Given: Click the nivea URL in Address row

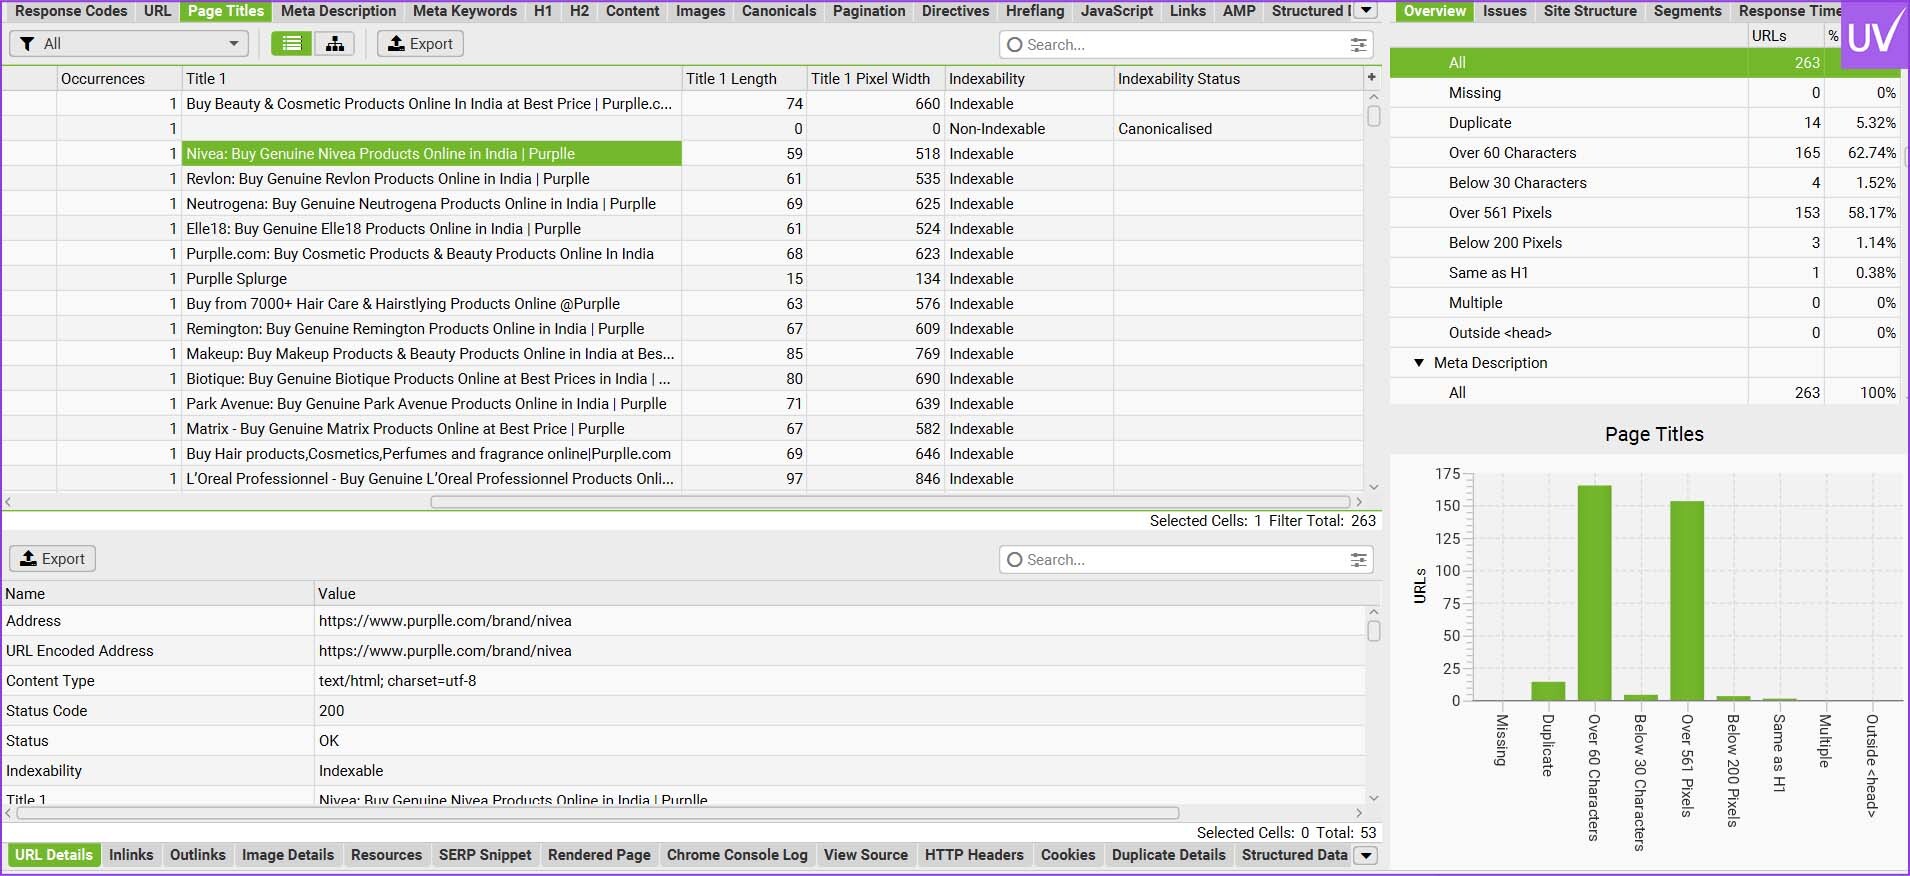Looking at the screenshot, I should pyautogui.click(x=445, y=621).
